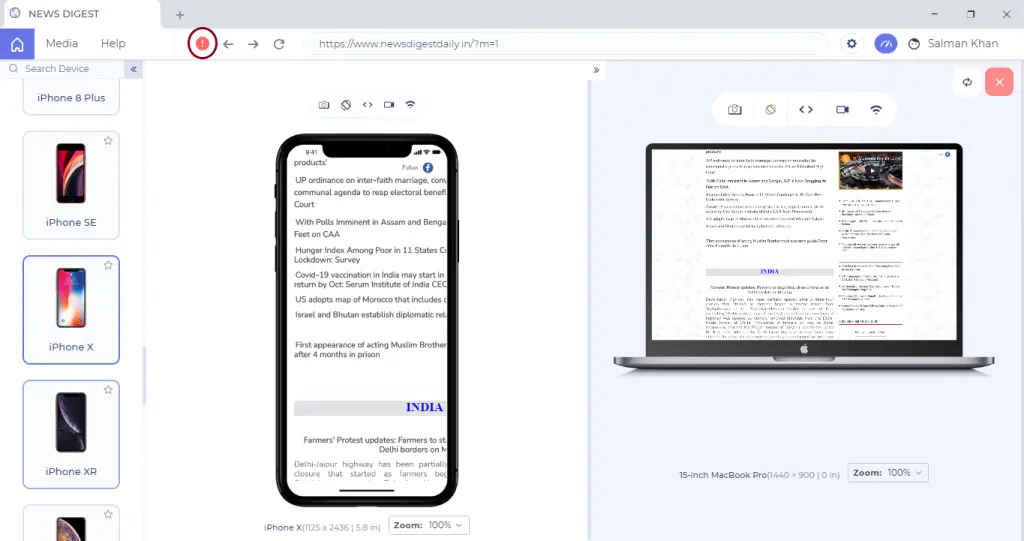The height and width of the screenshot is (541, 1024).
Task: Click the Home icon button
Action: pyautogui.click(x=17, y=44)
